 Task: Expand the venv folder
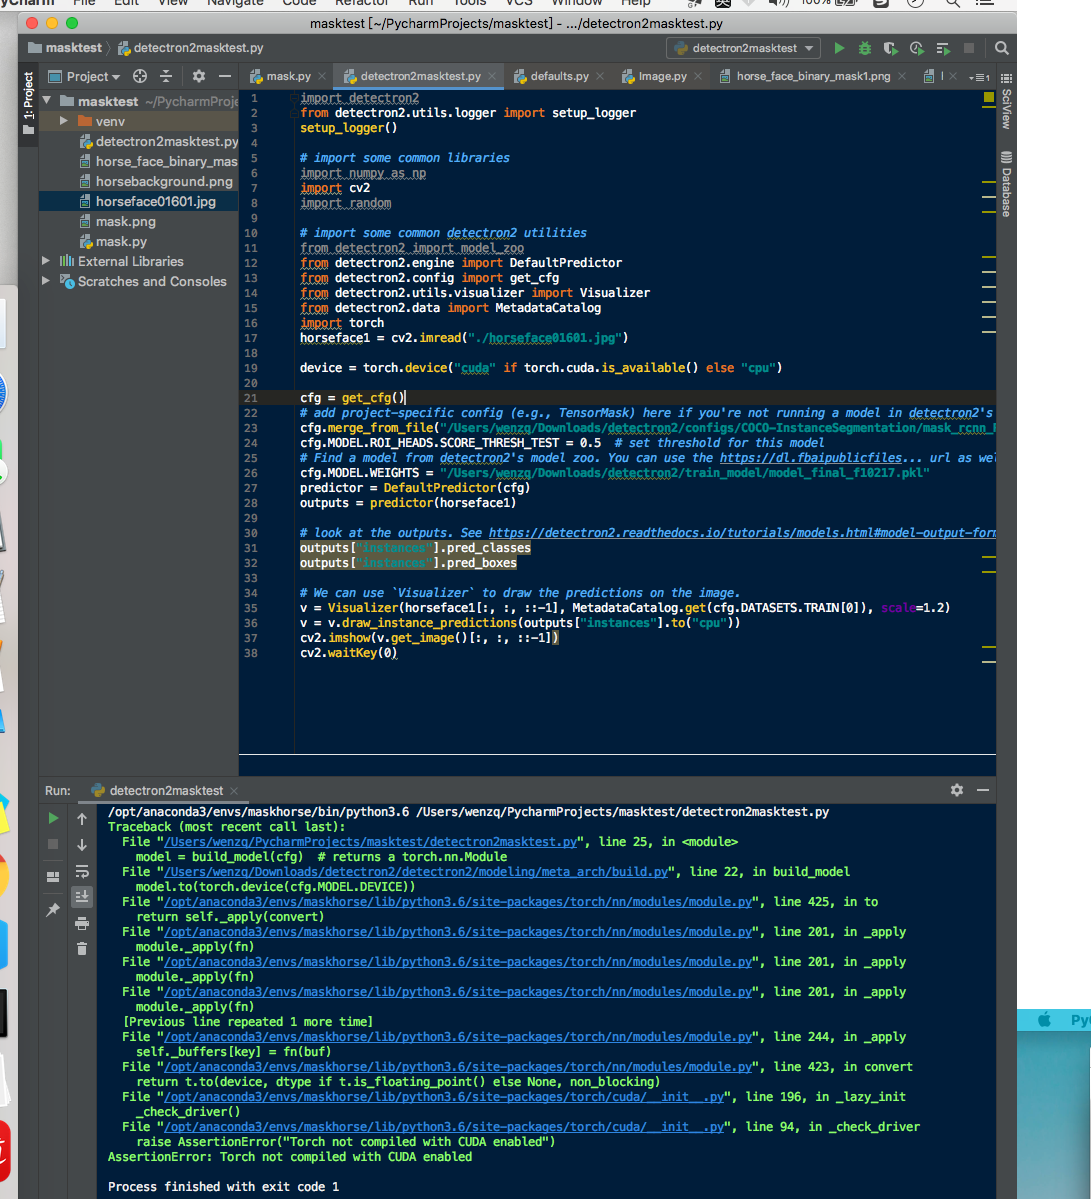coord(64,121)
